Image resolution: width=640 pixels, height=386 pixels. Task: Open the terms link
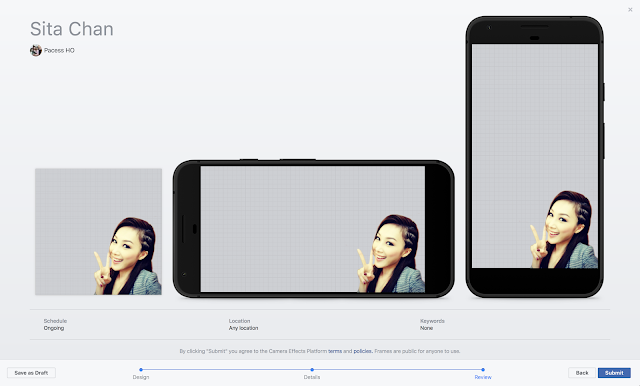pos(335,351)
